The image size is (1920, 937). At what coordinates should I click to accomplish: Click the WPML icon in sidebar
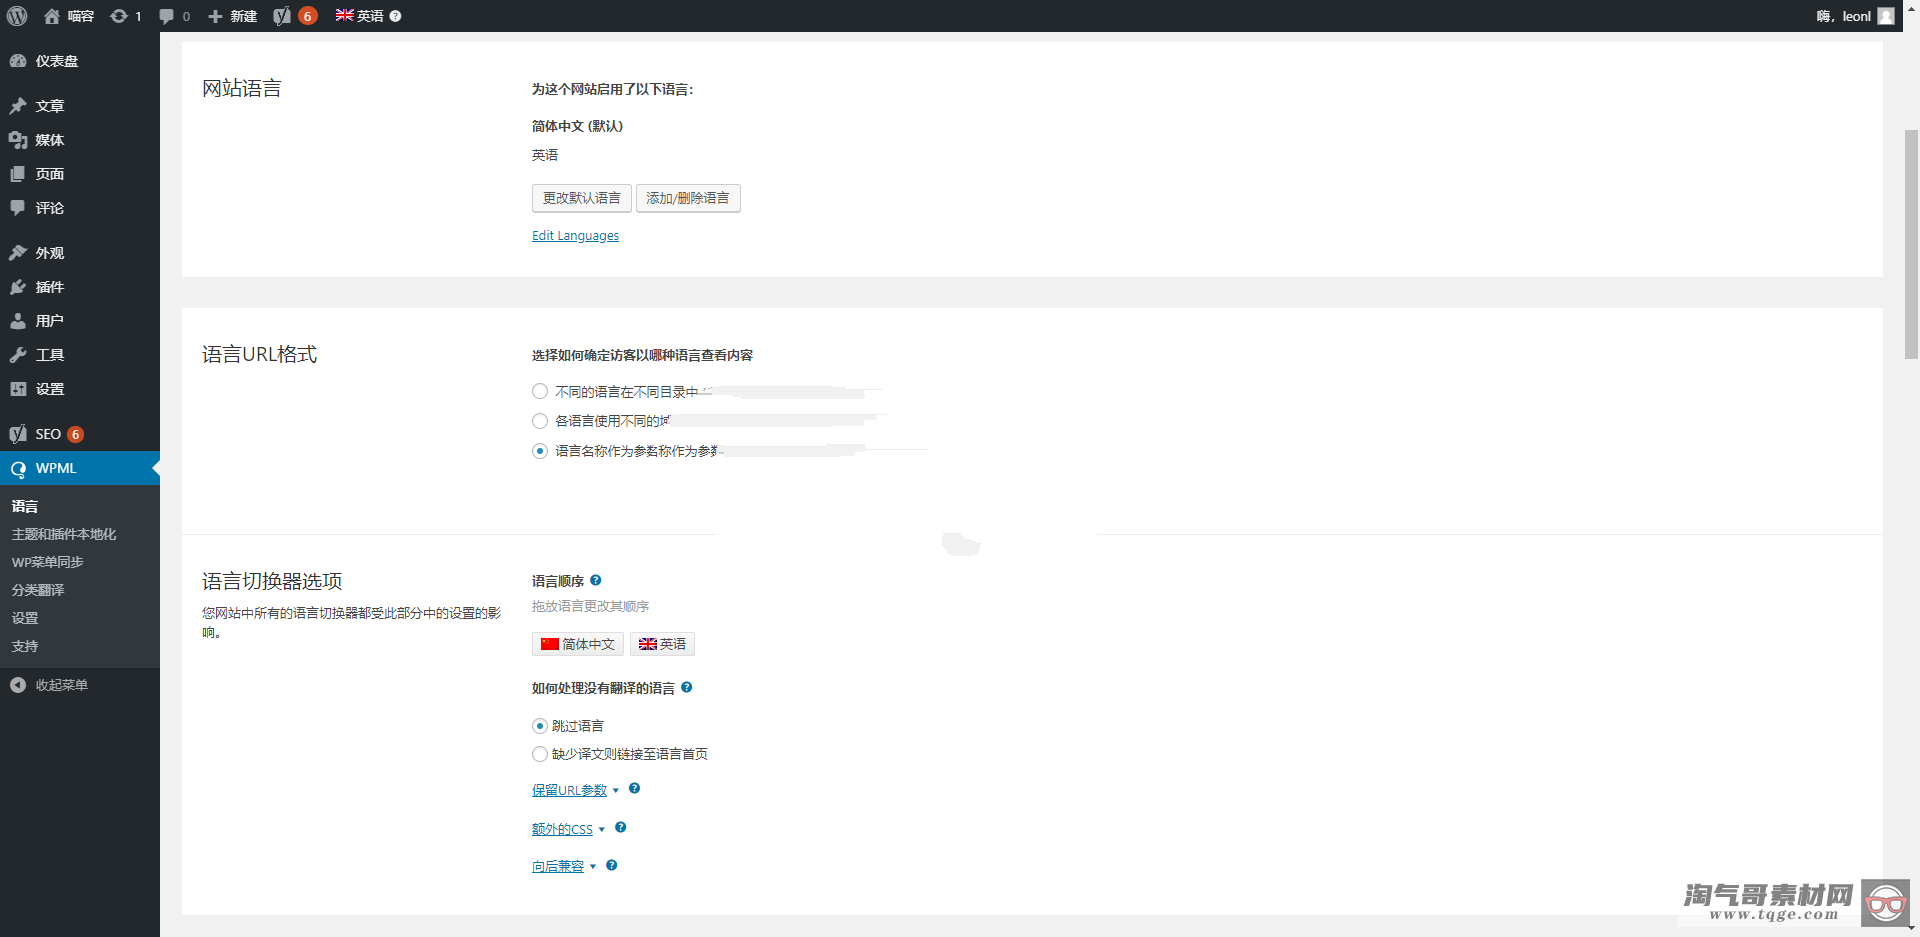click(x=18, y=468)
